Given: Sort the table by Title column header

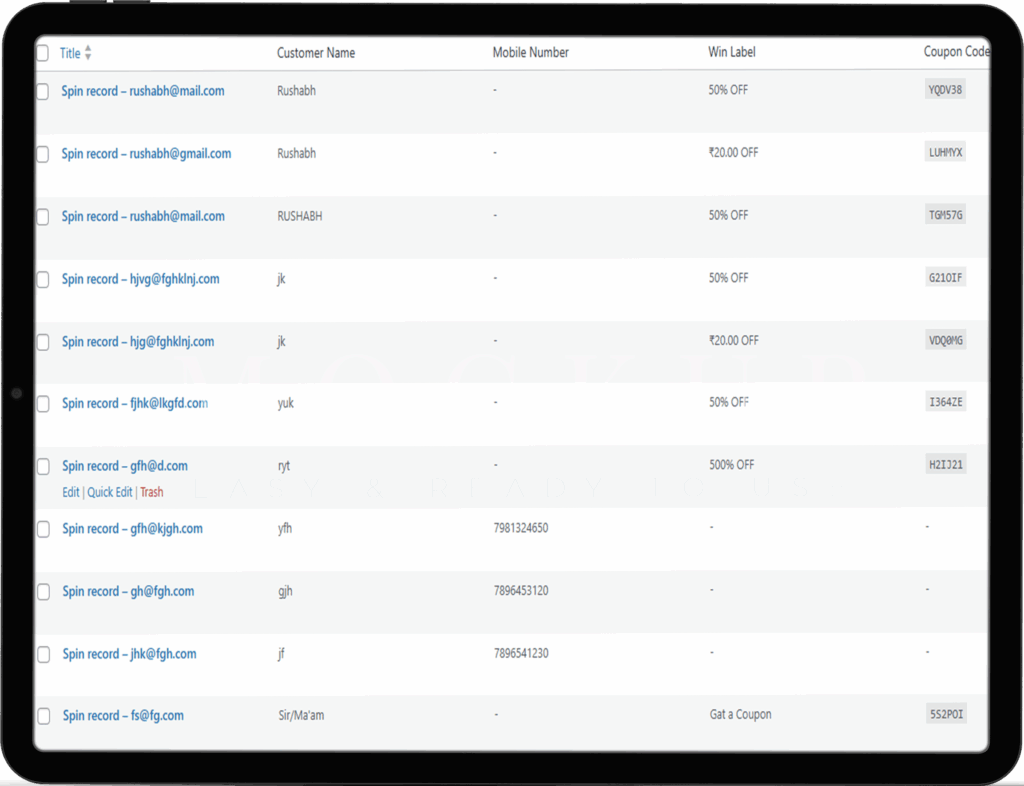Looking at the screenshot, I should (70, 53).
